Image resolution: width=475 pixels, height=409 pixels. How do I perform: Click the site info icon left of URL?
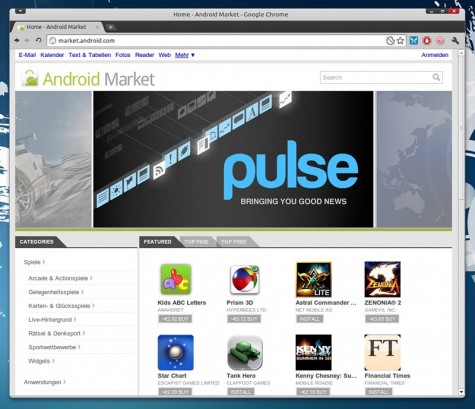pyautogui.click(x=52, y=41)
